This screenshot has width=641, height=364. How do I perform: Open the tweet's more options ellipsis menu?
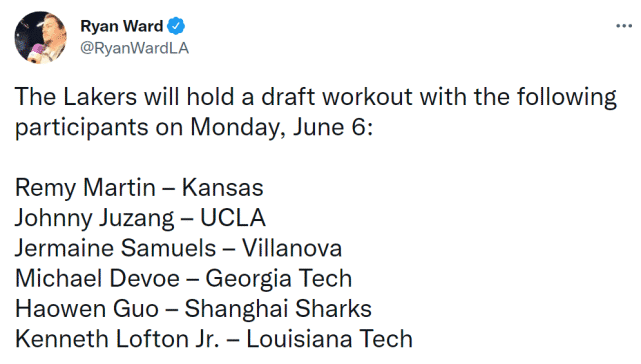[x=624, y=26]
